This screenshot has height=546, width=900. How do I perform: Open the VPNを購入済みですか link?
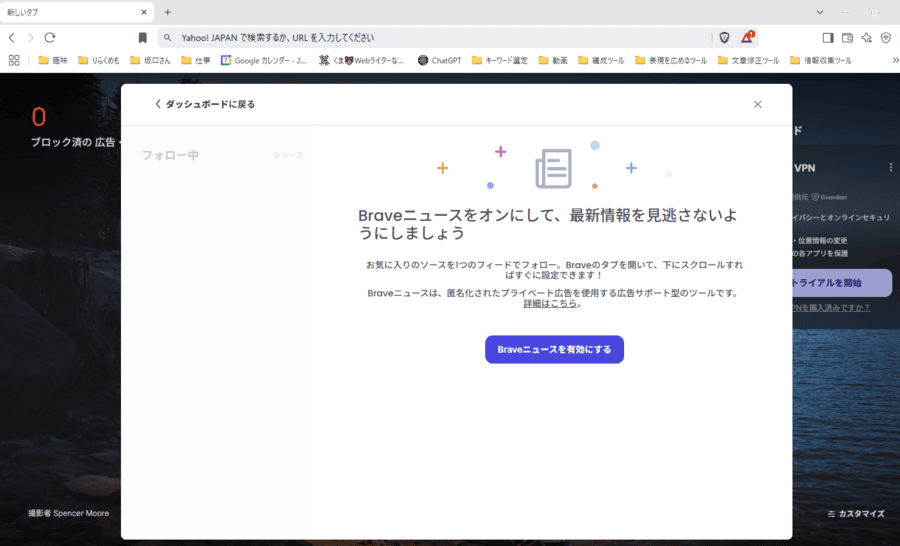click(x=831, y=308)
